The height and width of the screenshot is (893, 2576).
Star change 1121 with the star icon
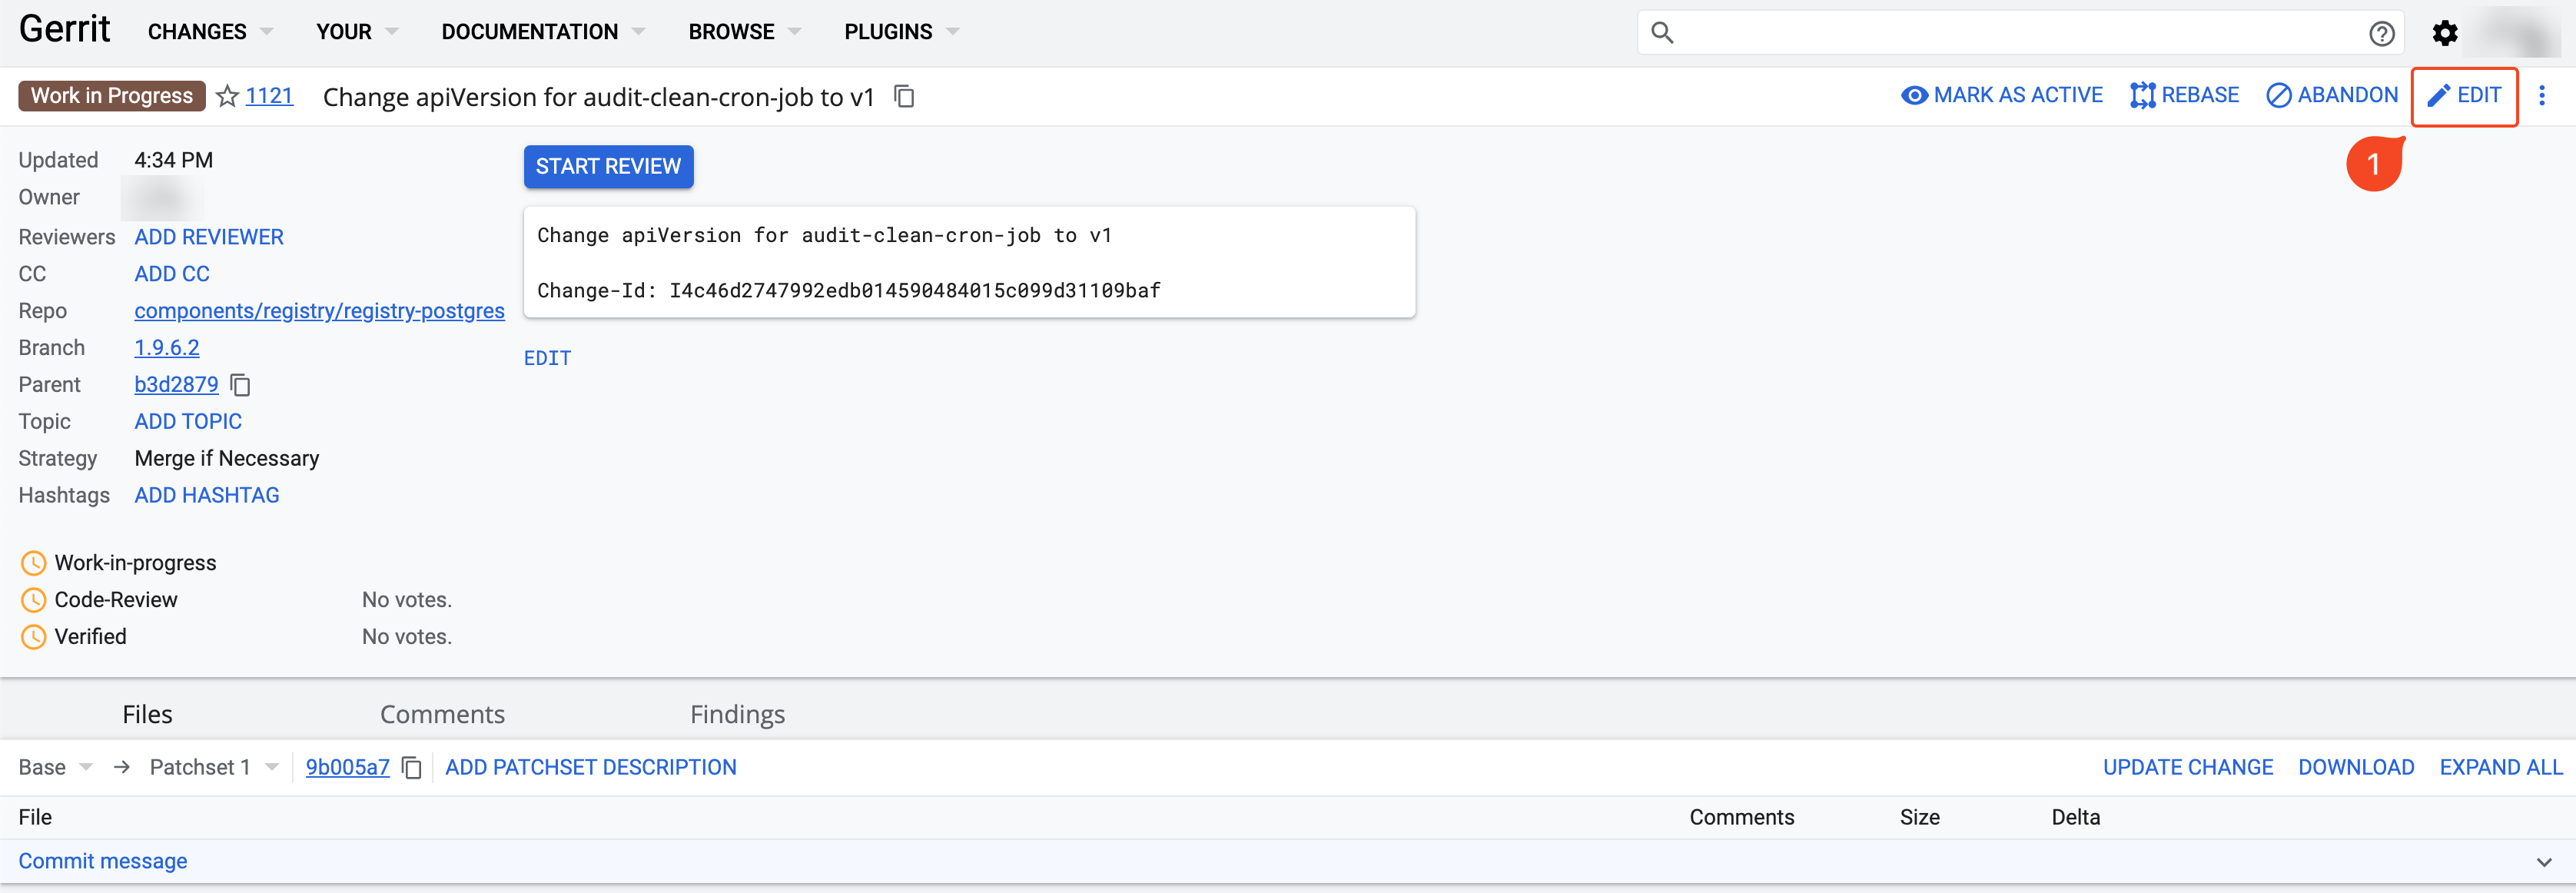tap(228, 96)
